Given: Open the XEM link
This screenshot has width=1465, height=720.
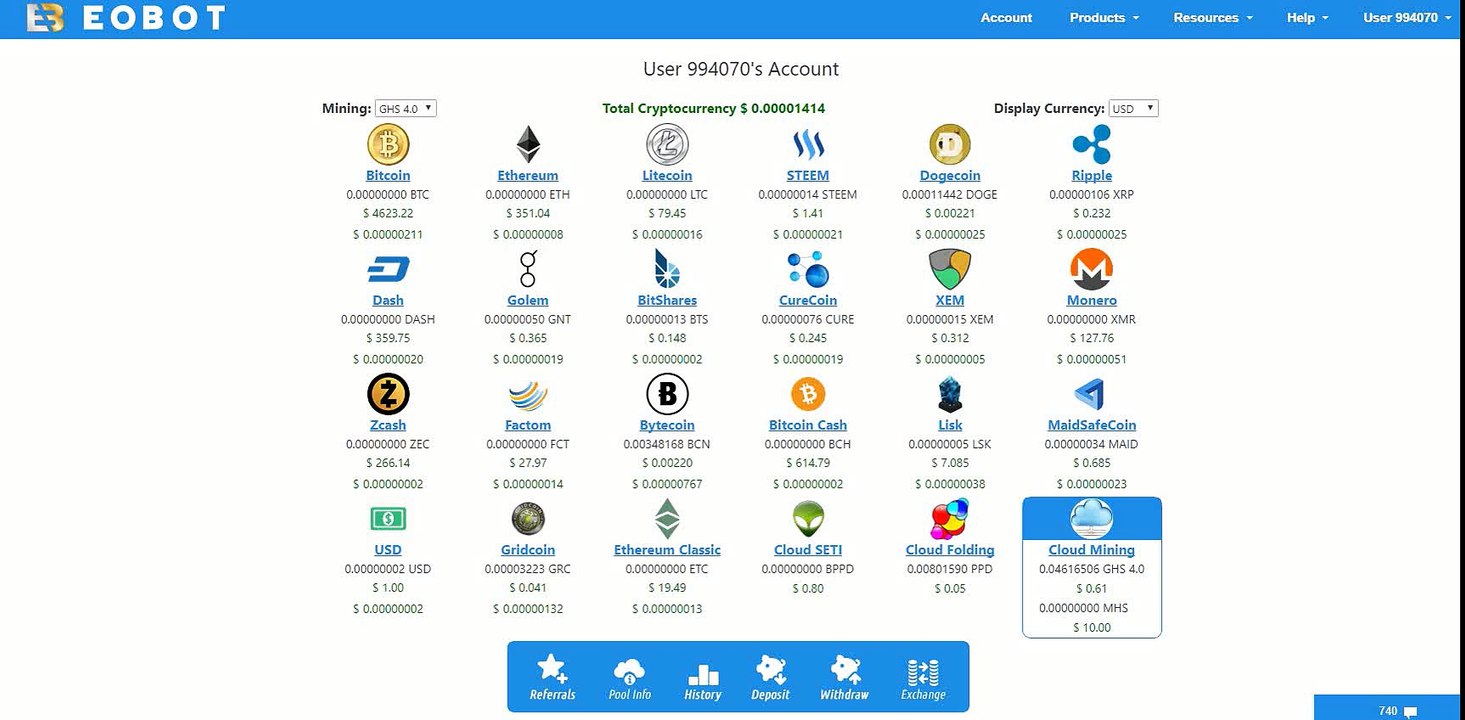Looking at the screenshot, I should click(x=950, y=301).
